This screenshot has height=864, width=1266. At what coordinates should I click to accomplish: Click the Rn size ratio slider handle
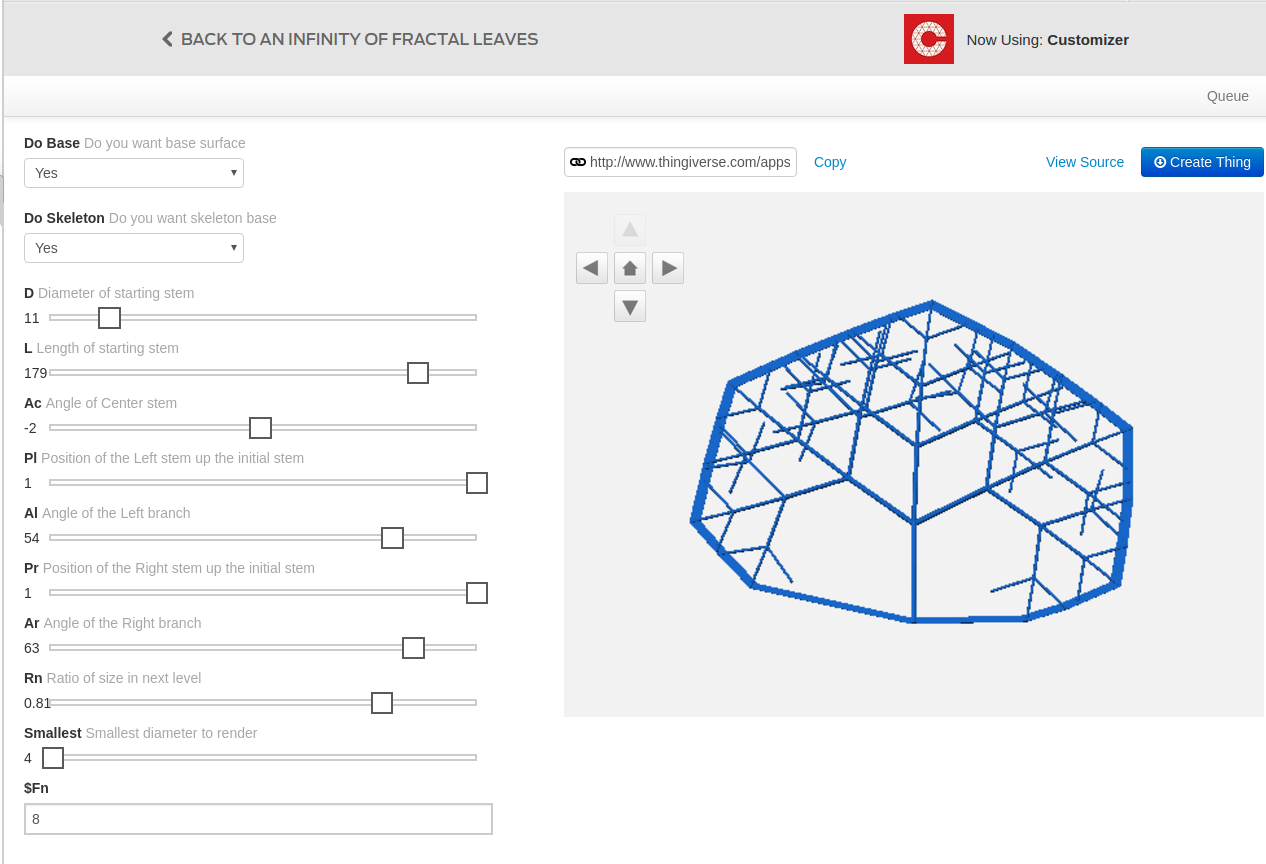coord(382,703)
